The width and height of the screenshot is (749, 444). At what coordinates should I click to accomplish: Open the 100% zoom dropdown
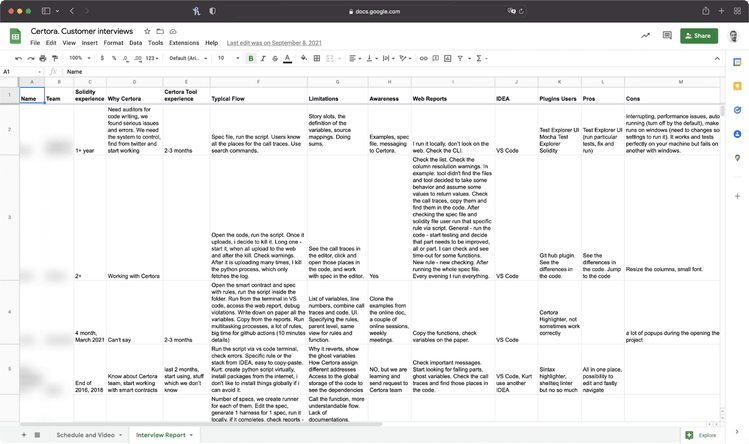[x=79, y=58]
